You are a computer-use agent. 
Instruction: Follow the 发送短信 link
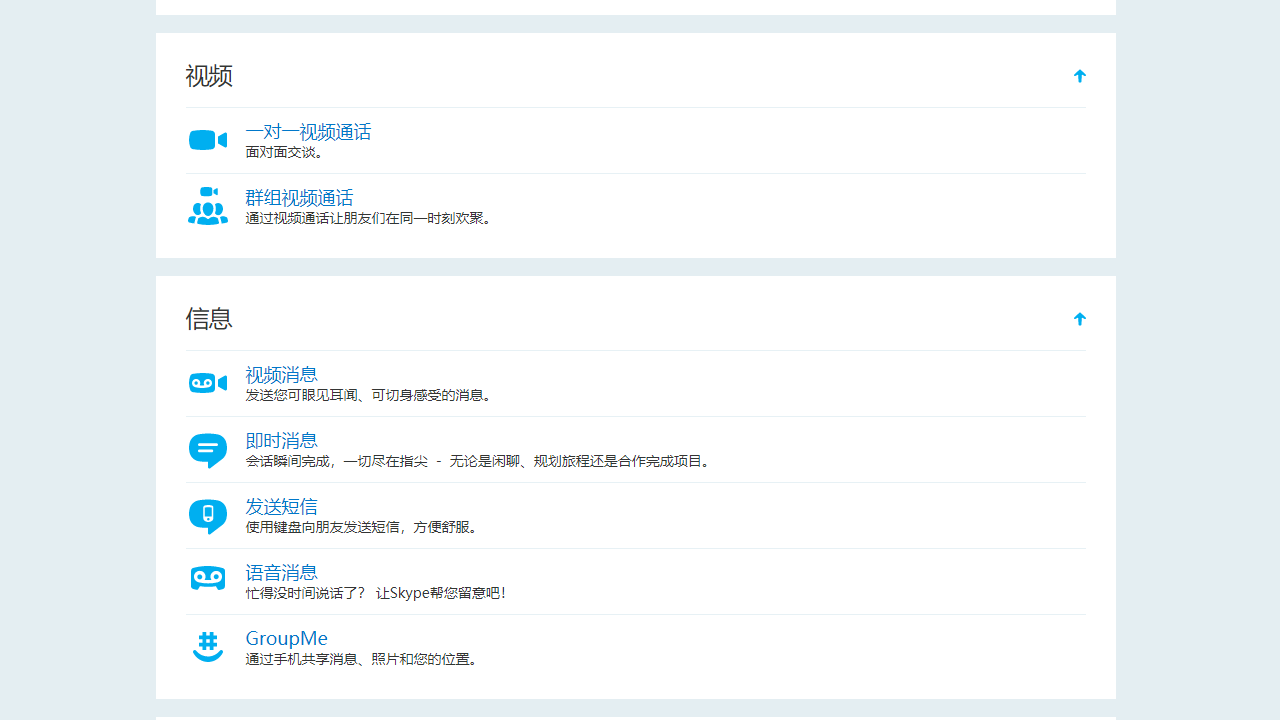pyautogui.click(x=281, y=506)
